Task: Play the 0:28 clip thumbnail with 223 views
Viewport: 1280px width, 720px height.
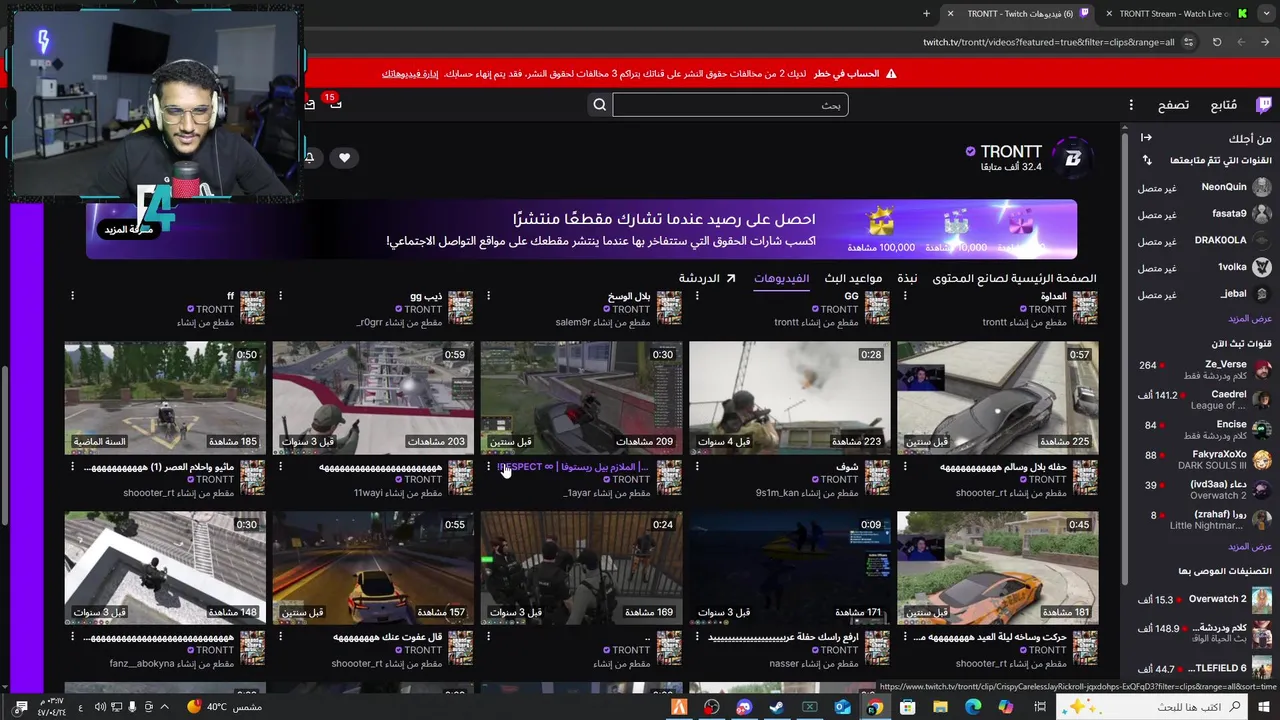Action: [789, 398]
